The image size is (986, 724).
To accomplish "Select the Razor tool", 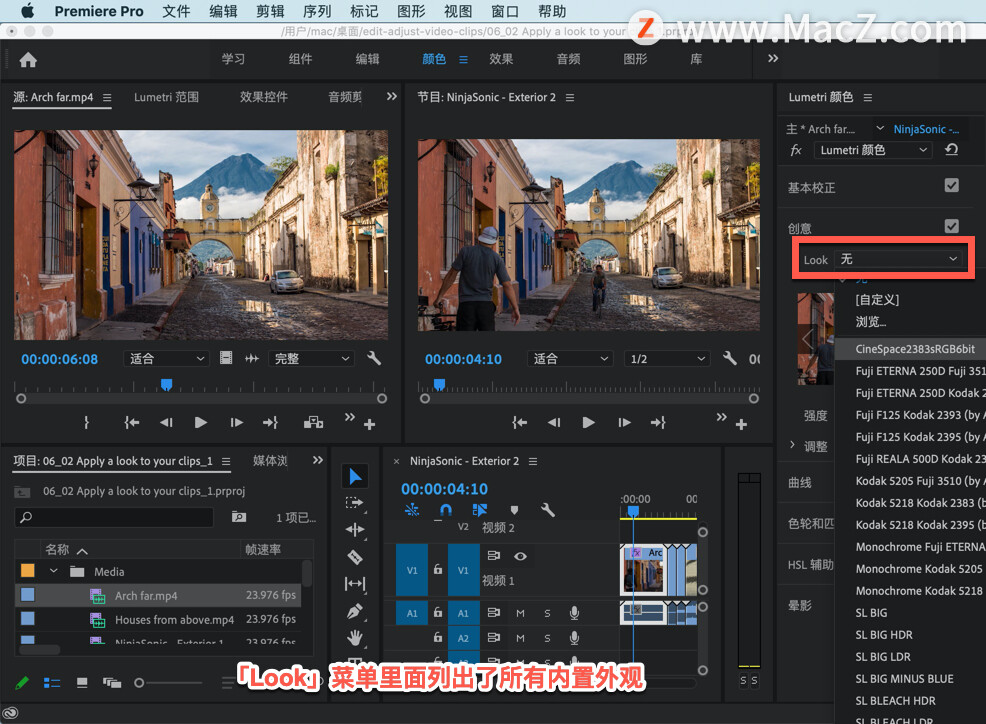I will (x=355, y=557).
